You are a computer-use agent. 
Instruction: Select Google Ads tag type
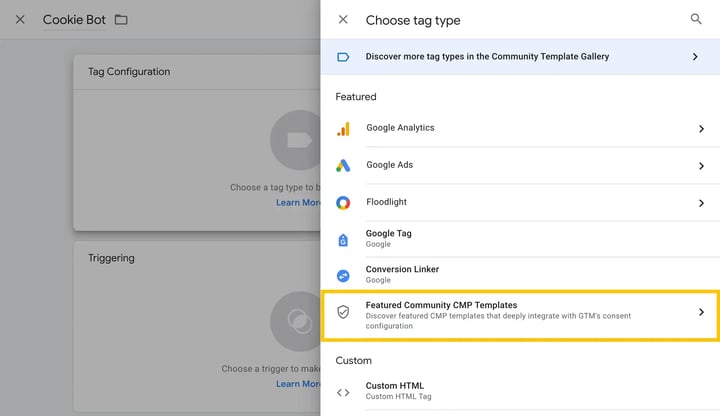pos(520,165)
